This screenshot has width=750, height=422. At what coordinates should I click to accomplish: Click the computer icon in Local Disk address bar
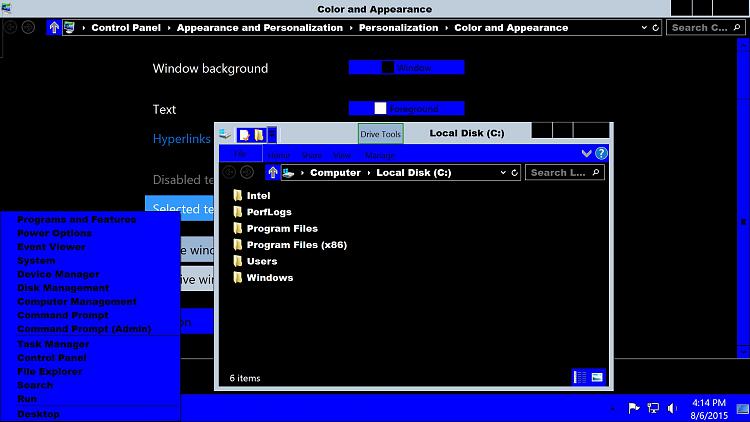click(x=288, y=173)
